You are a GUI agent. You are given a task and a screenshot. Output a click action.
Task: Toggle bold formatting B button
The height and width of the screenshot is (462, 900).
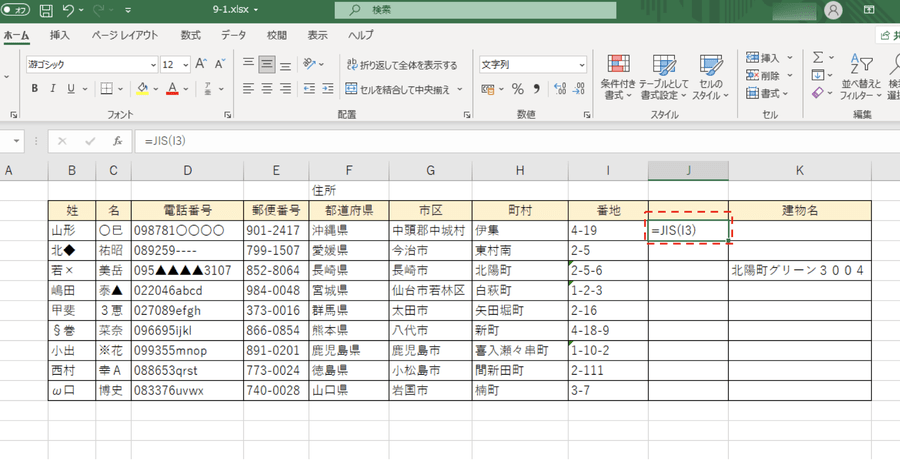click(35, 89)
